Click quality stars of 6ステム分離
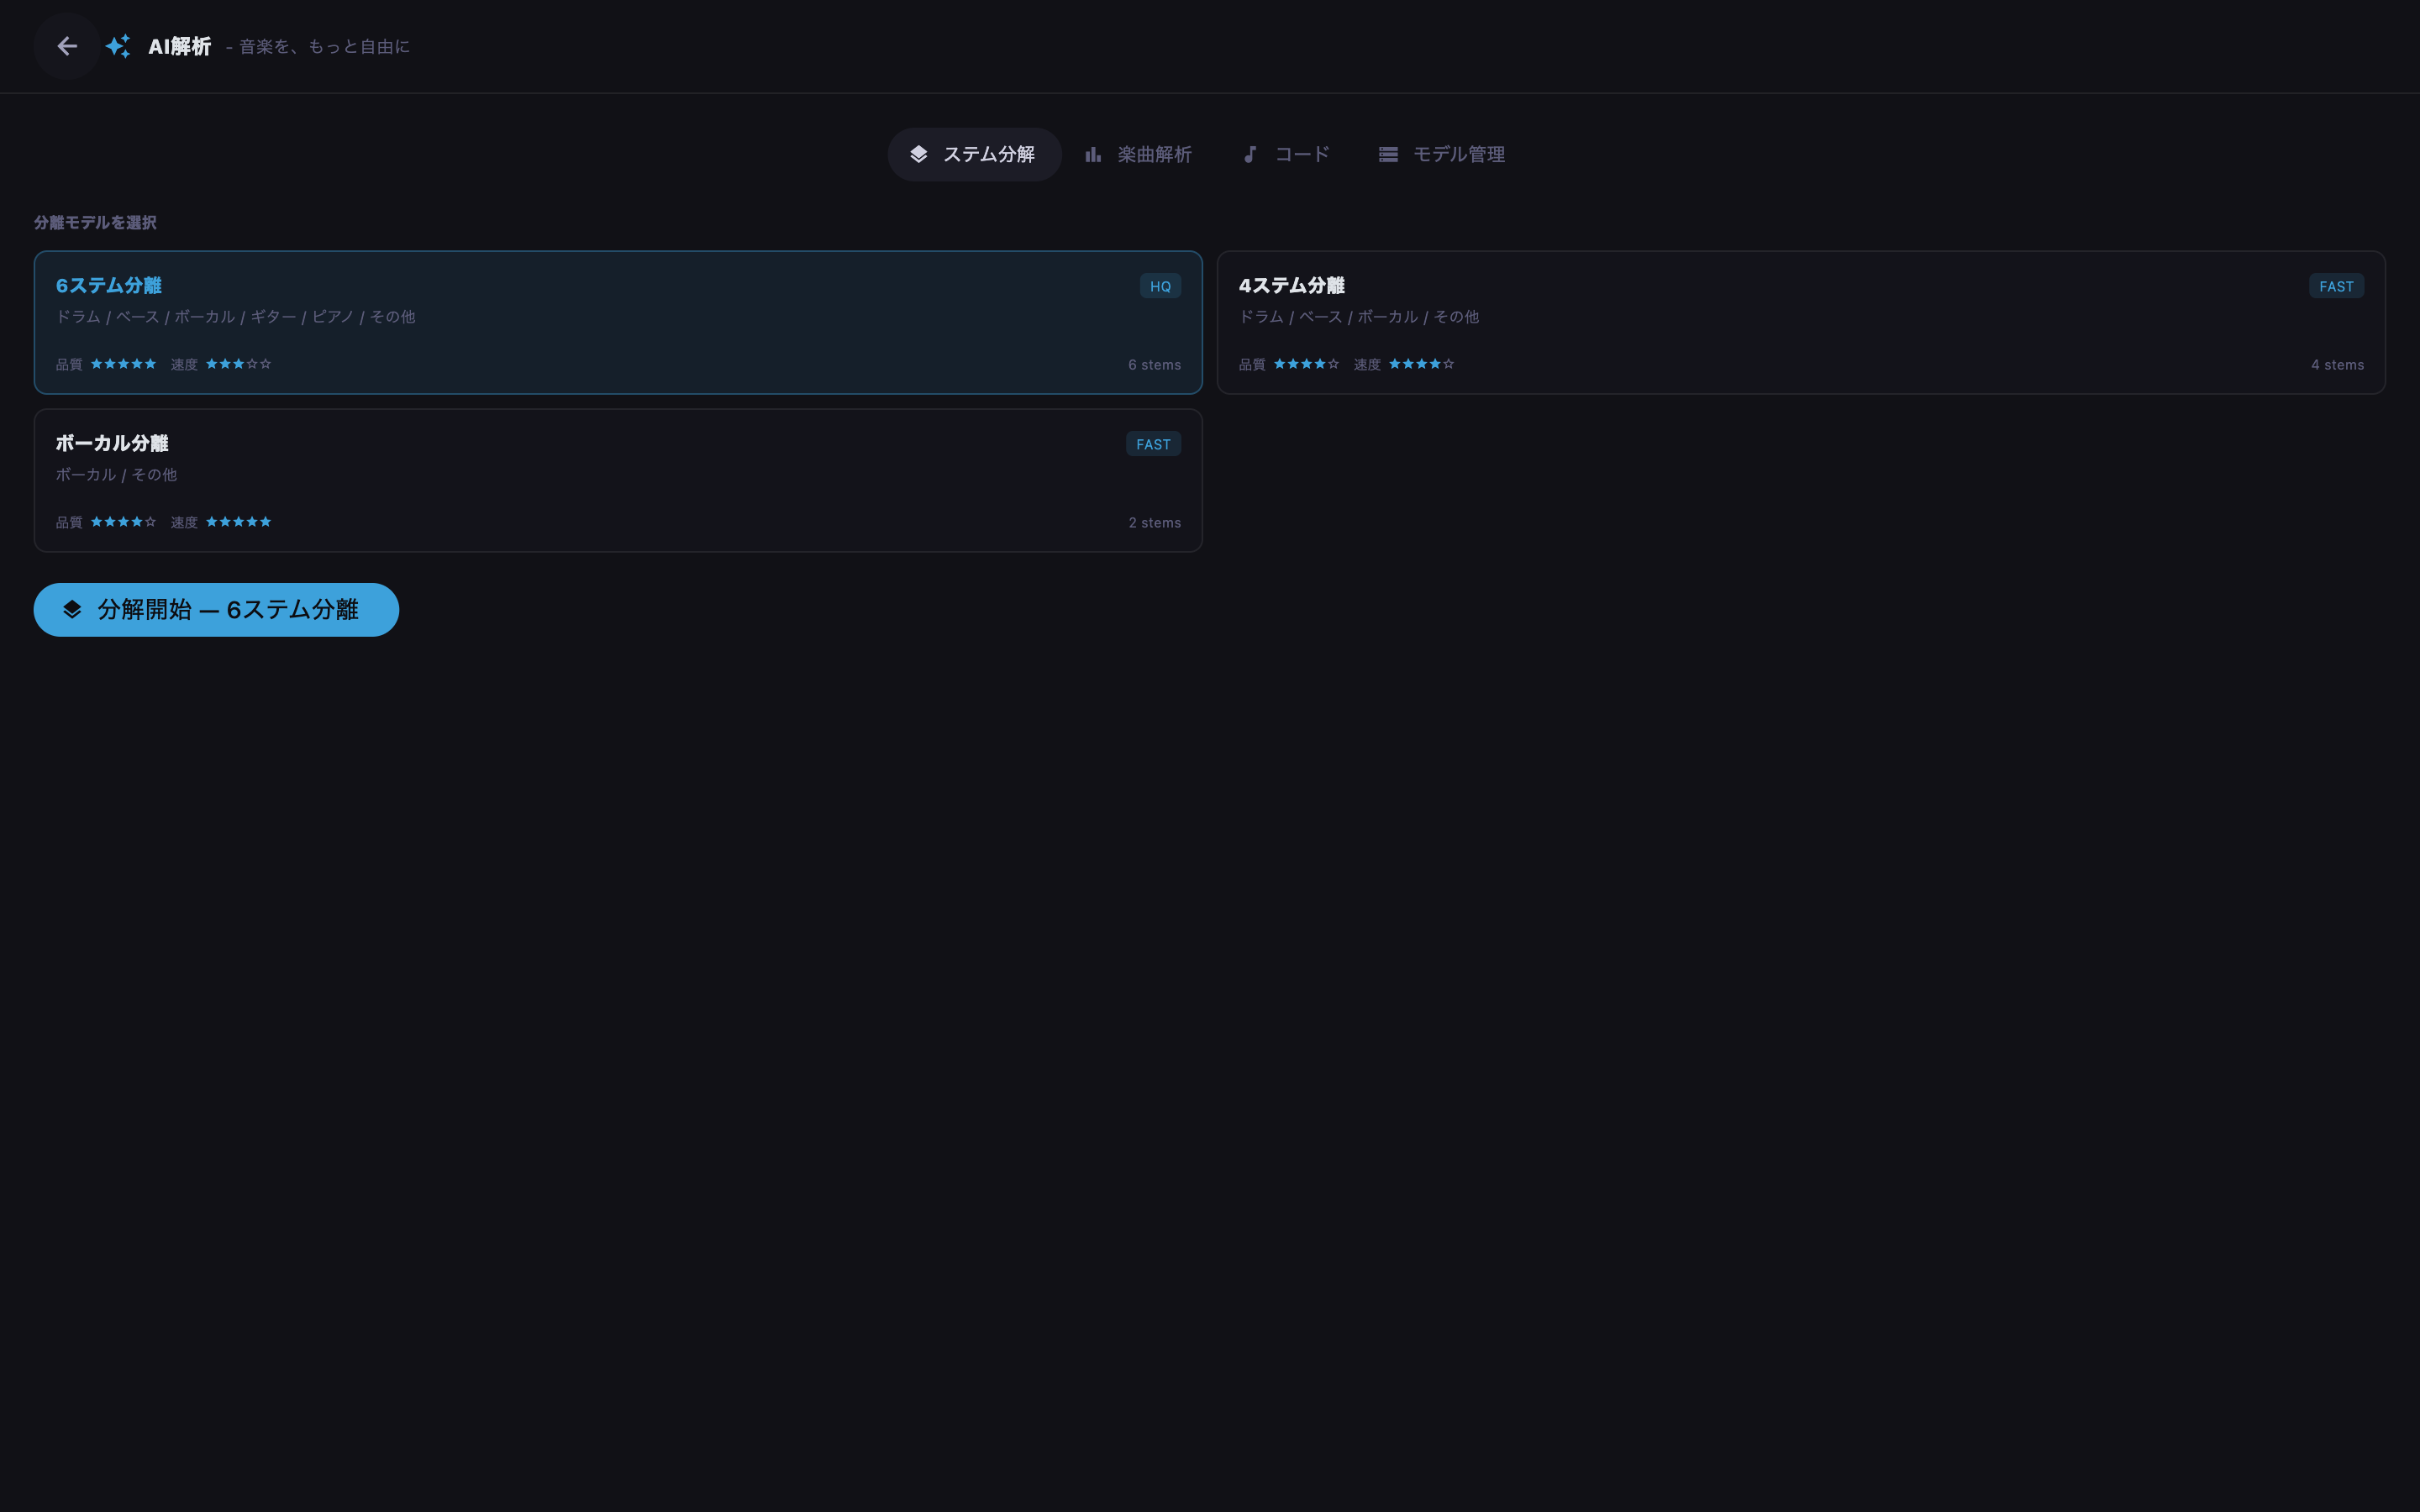Image resolution: width=2420 pixels, height=1512 pixels. (x=123, y=364)
